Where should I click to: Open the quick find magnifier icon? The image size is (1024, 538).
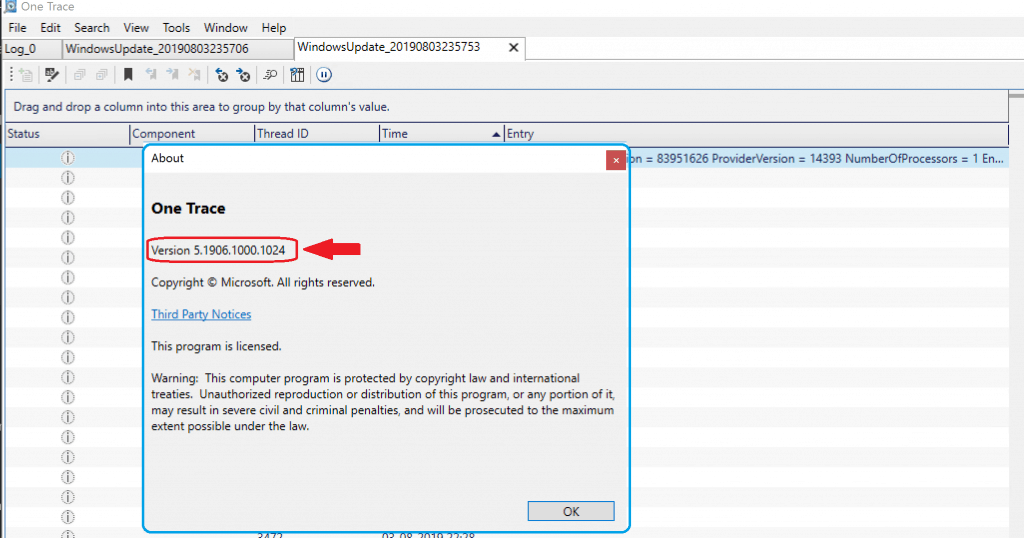(x=270, y=75)
